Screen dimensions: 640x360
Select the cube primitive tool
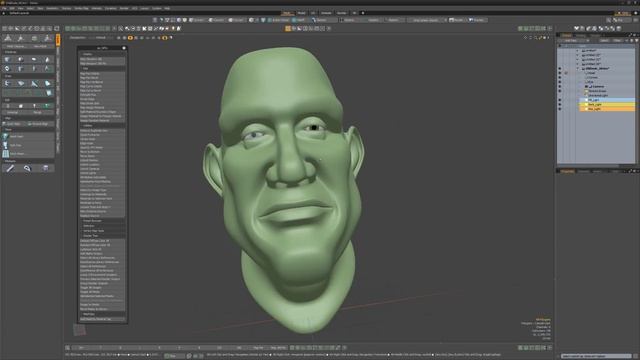point(7,60)
